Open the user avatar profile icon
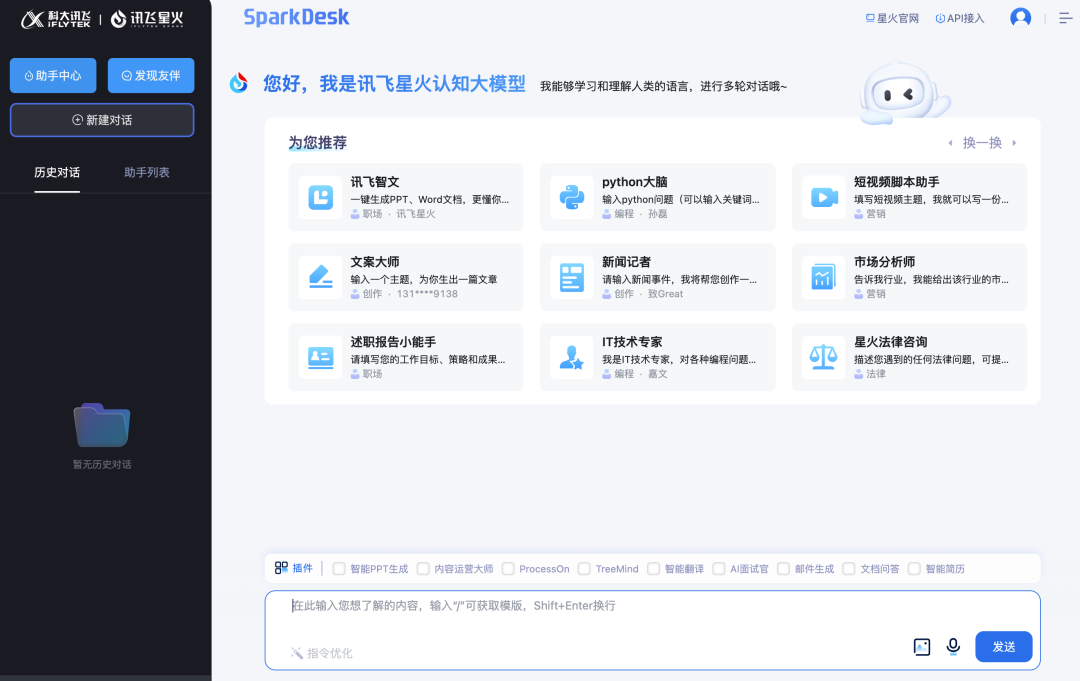The height and width of the screenshot is (681, 1080). click(x=1020, y=17)
